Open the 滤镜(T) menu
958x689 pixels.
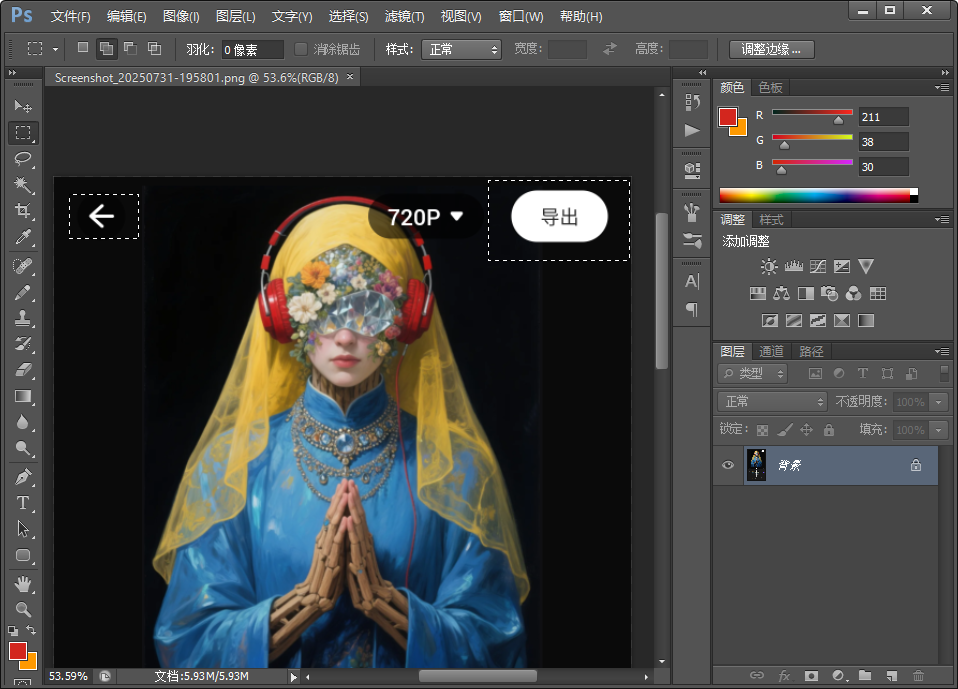tap(404, 17)
